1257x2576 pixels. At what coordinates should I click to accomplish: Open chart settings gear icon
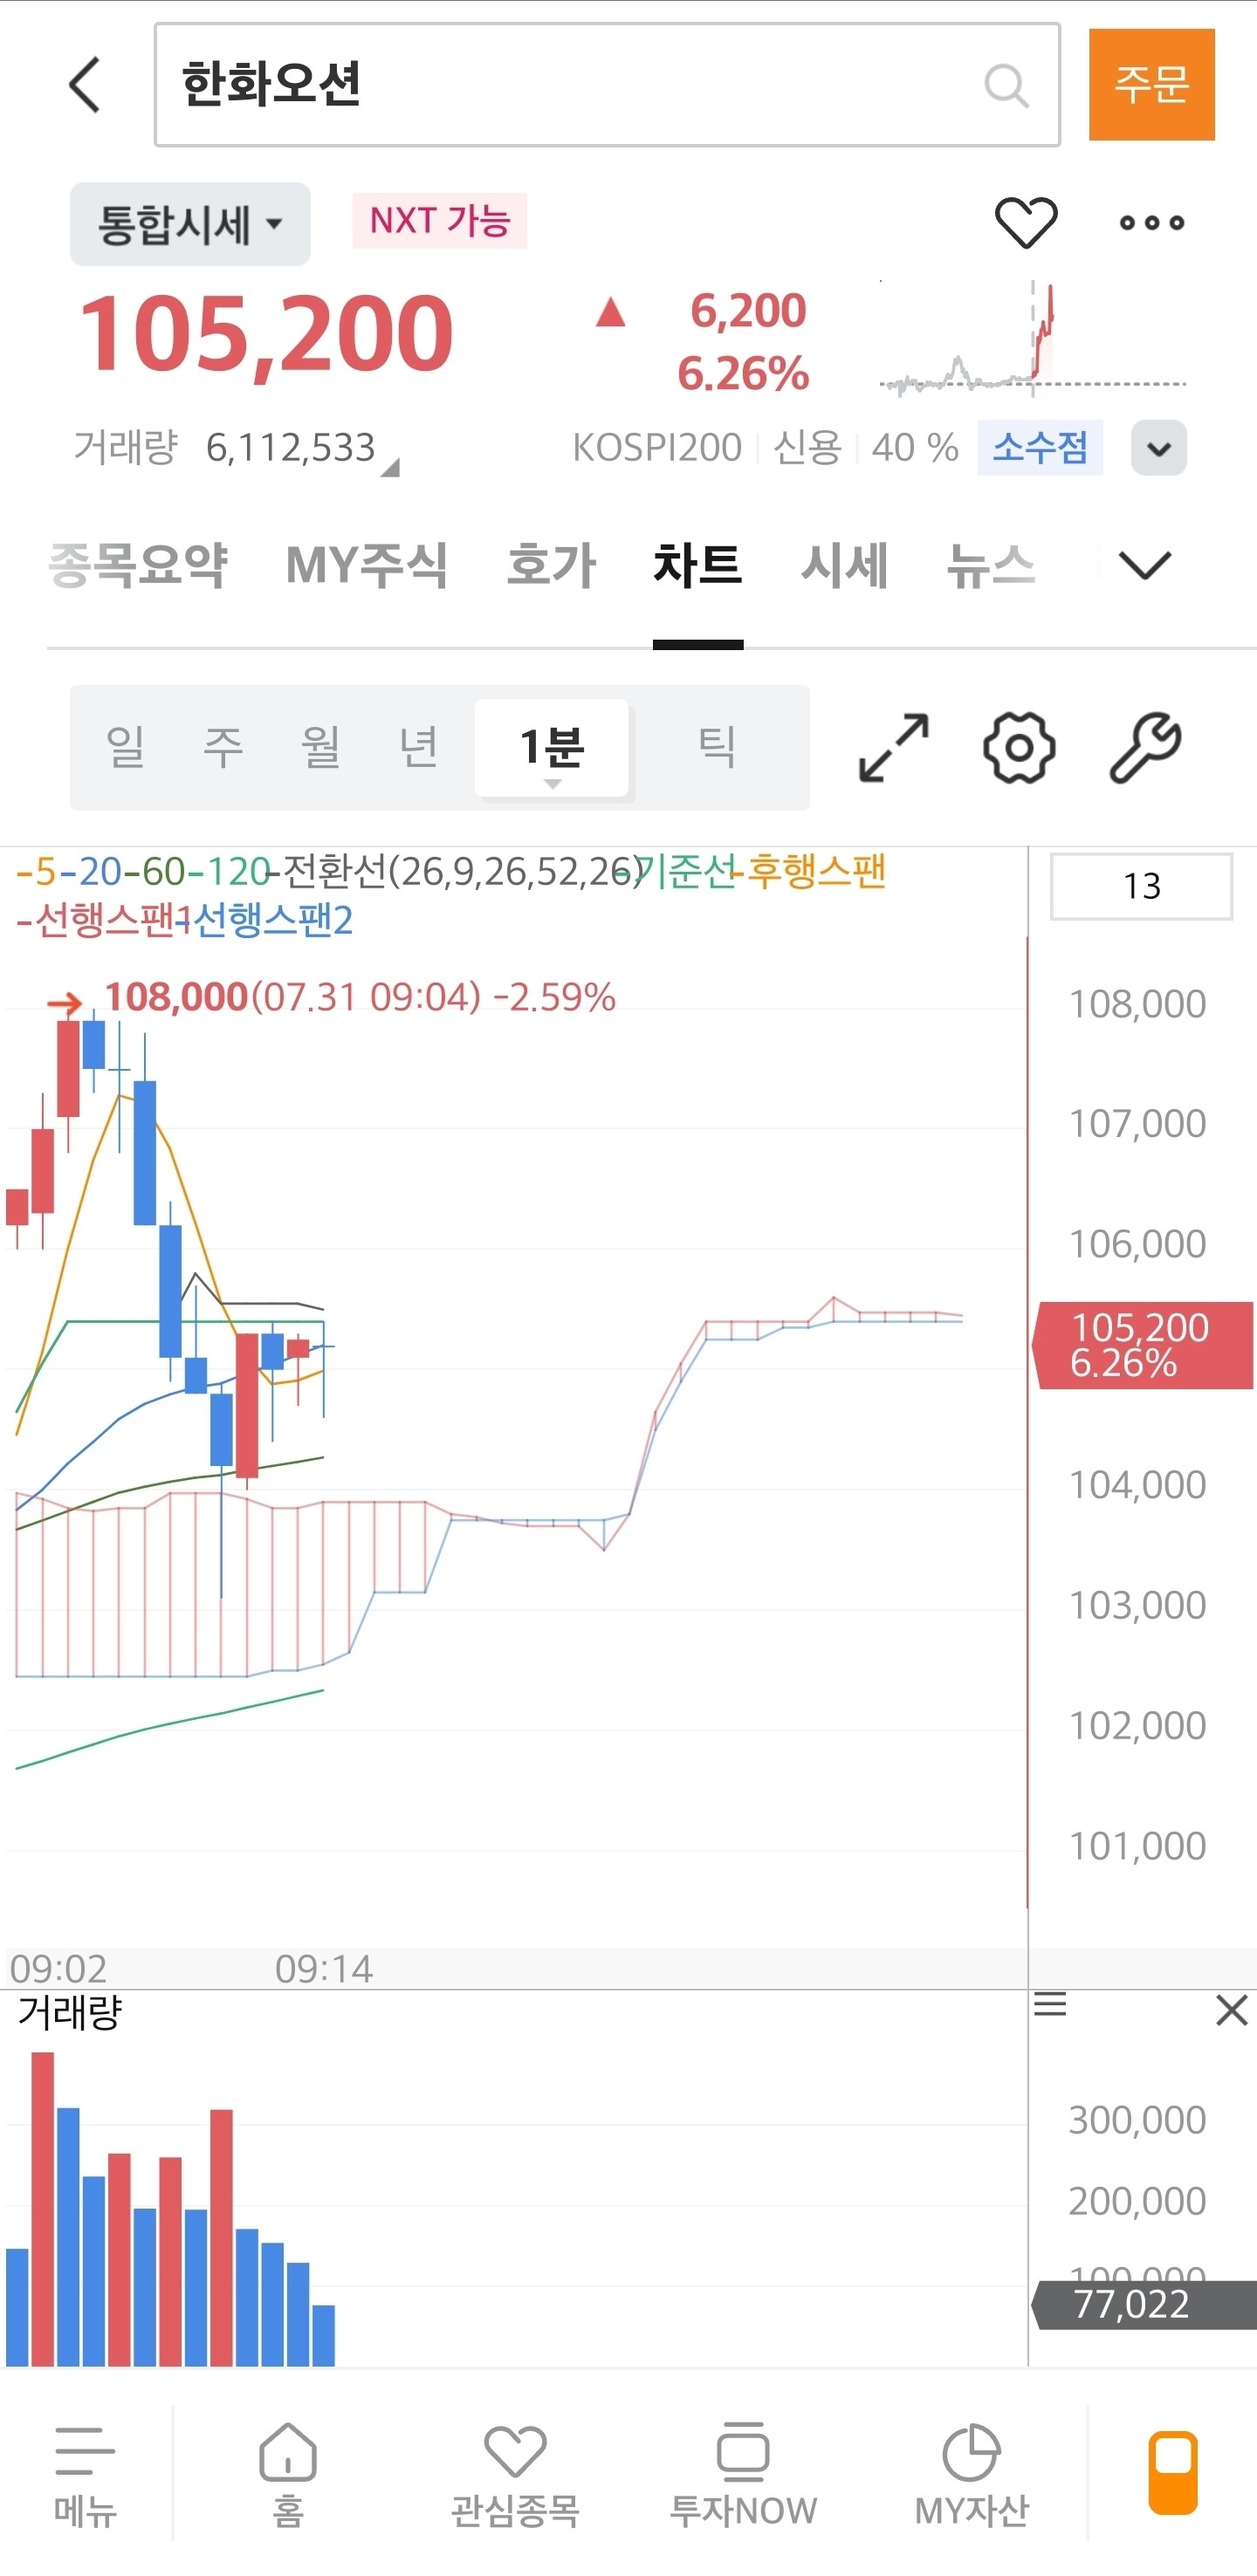(x=1018, y=747)
